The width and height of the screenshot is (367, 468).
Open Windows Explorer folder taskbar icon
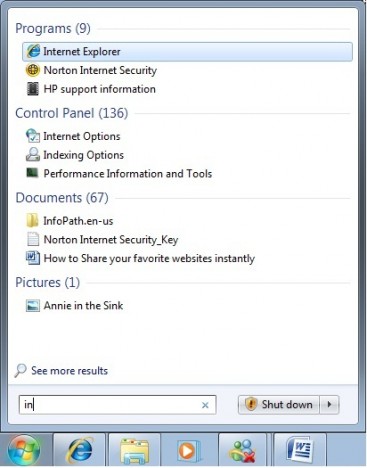(134, 450)
